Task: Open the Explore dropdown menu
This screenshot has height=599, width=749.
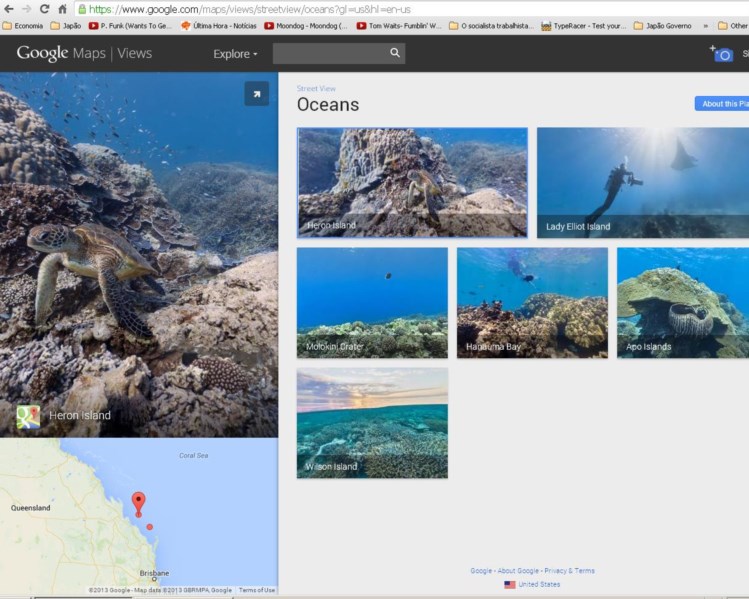Action: 235,54
